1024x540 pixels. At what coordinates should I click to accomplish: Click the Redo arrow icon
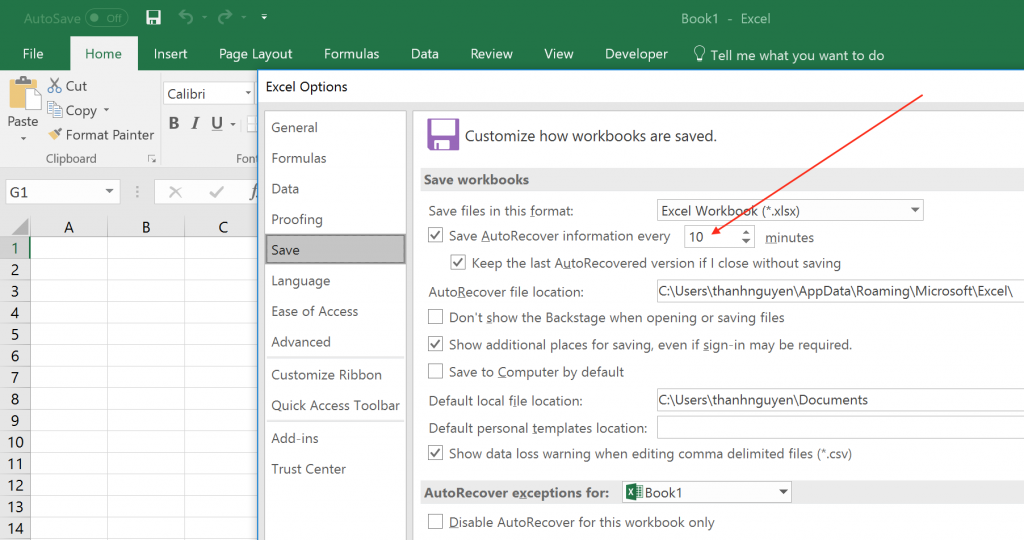coord(225,18)
